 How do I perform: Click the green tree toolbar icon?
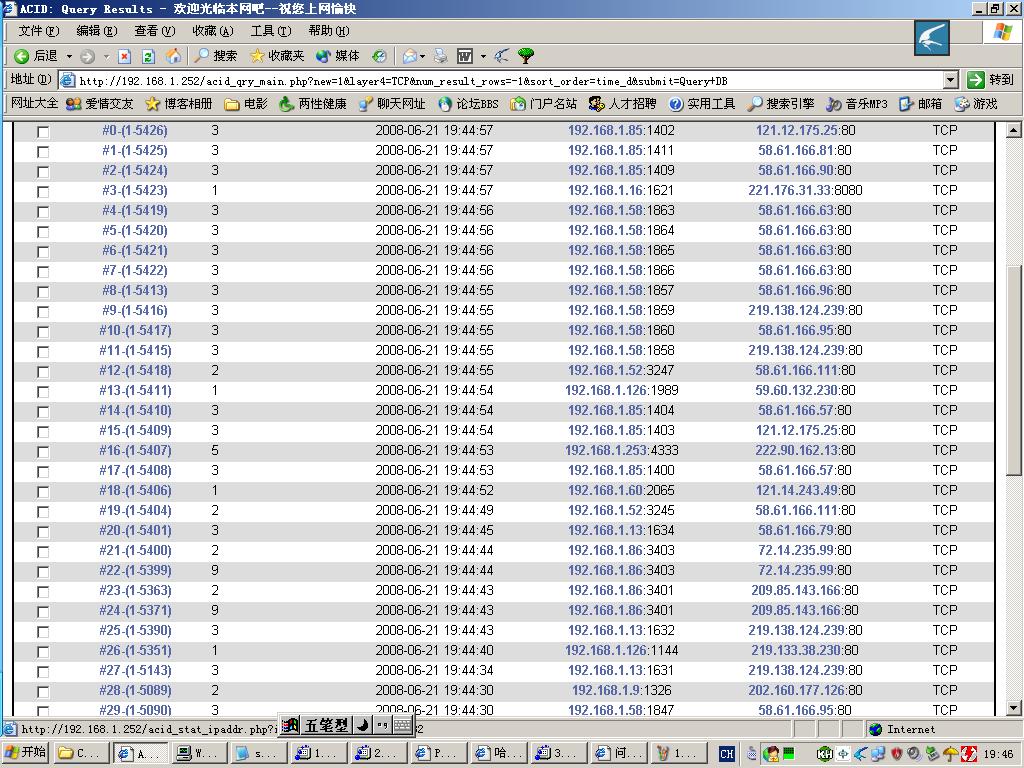click(x=526, y=57)
